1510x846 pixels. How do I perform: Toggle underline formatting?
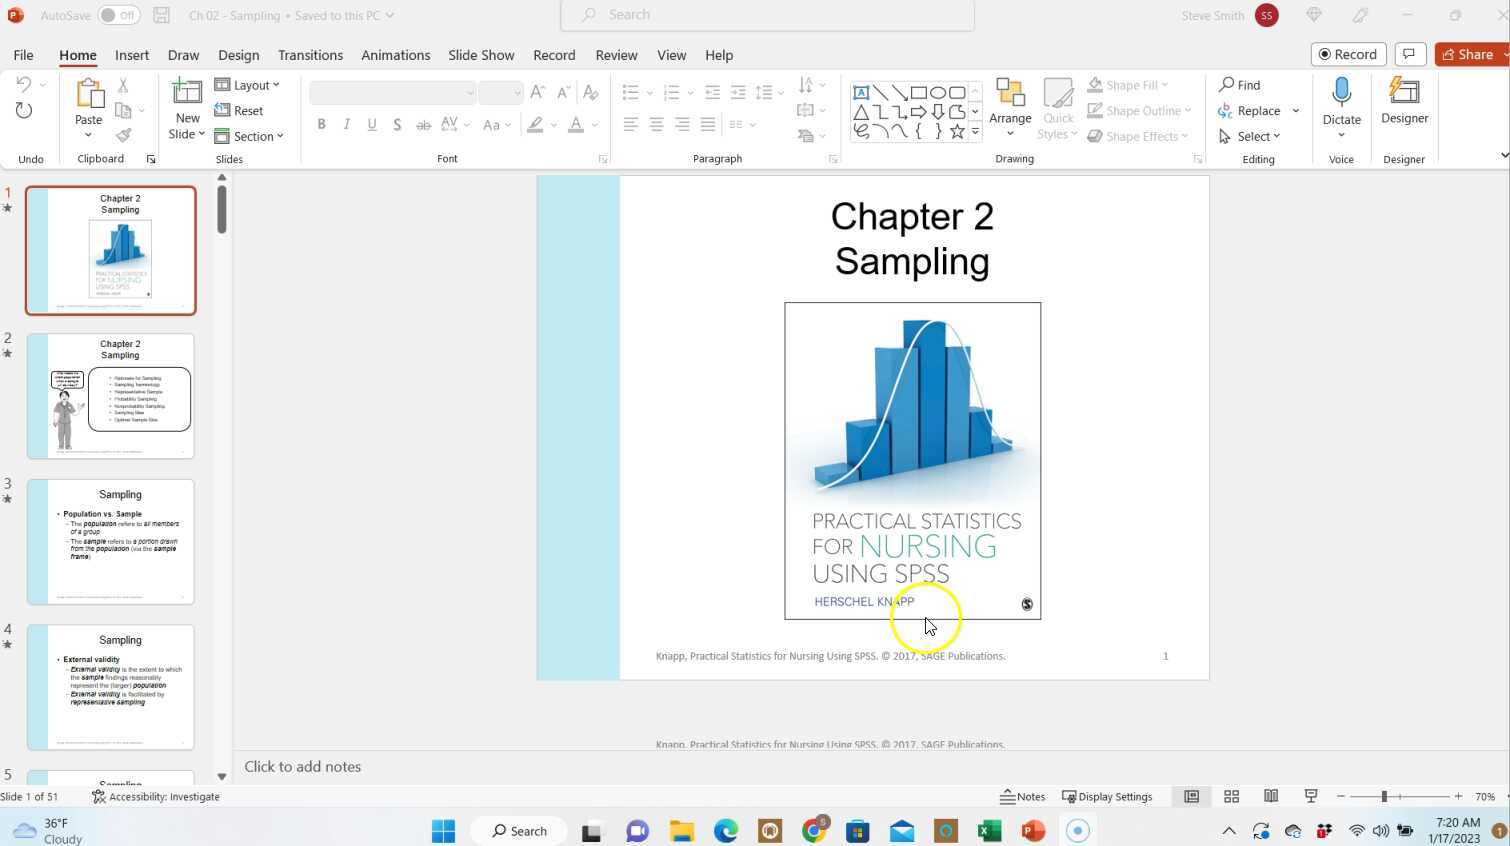(371, 124)
